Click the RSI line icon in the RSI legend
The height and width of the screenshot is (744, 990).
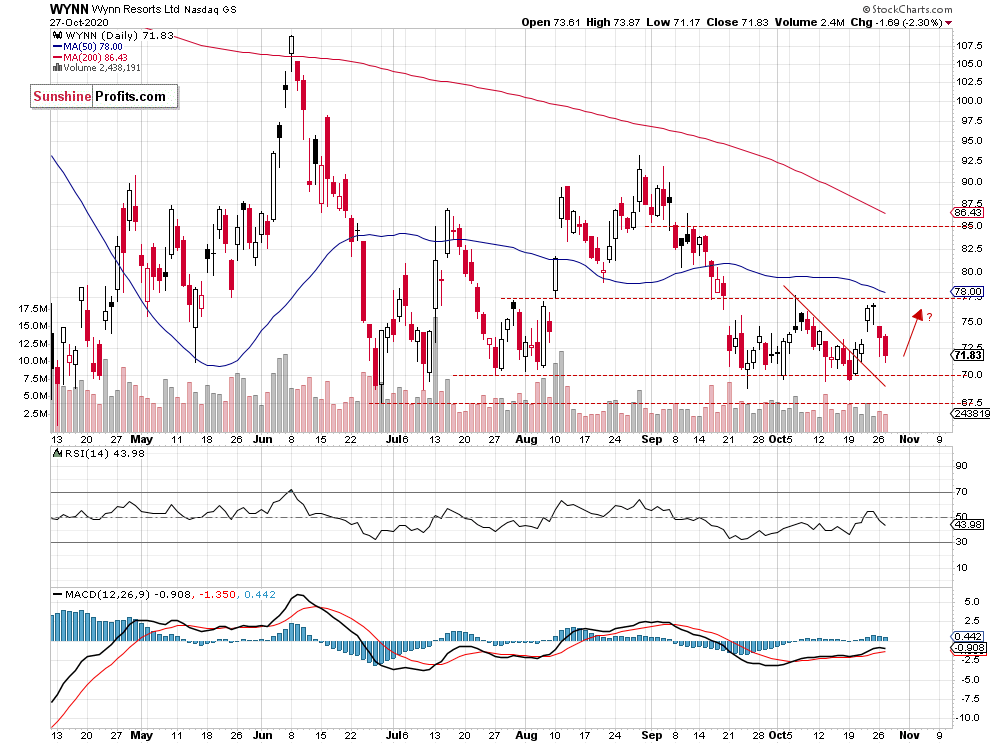click(57, 453)
